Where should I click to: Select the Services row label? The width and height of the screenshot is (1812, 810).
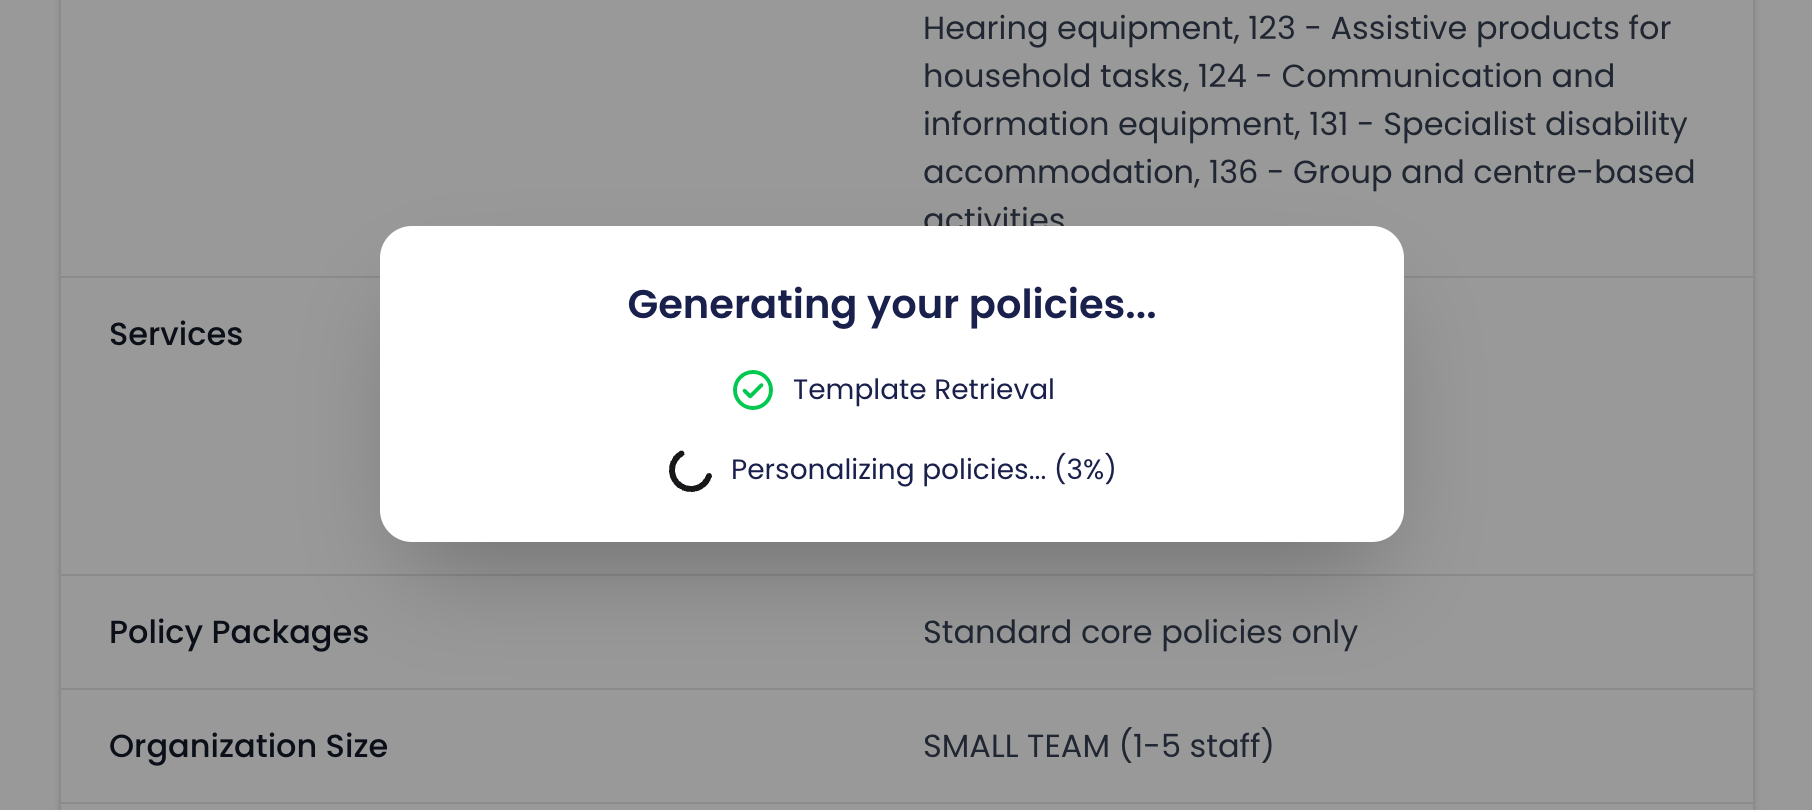click(x=176, y=334)
